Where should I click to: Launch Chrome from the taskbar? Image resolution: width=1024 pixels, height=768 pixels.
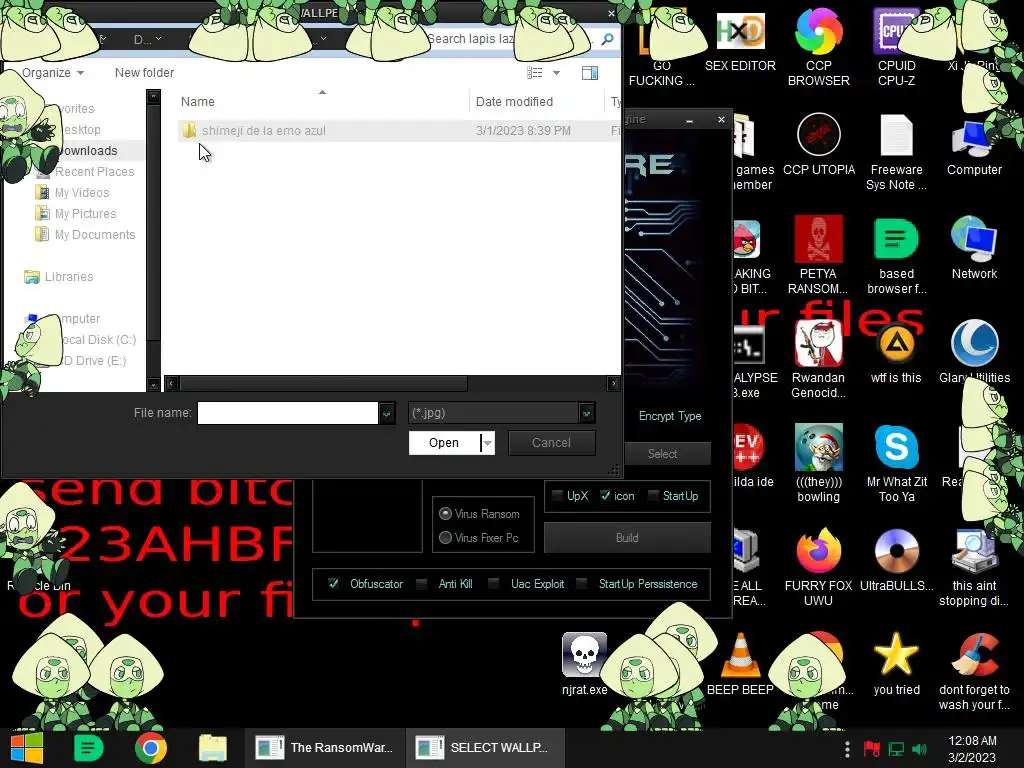click(x=151, y=748)
